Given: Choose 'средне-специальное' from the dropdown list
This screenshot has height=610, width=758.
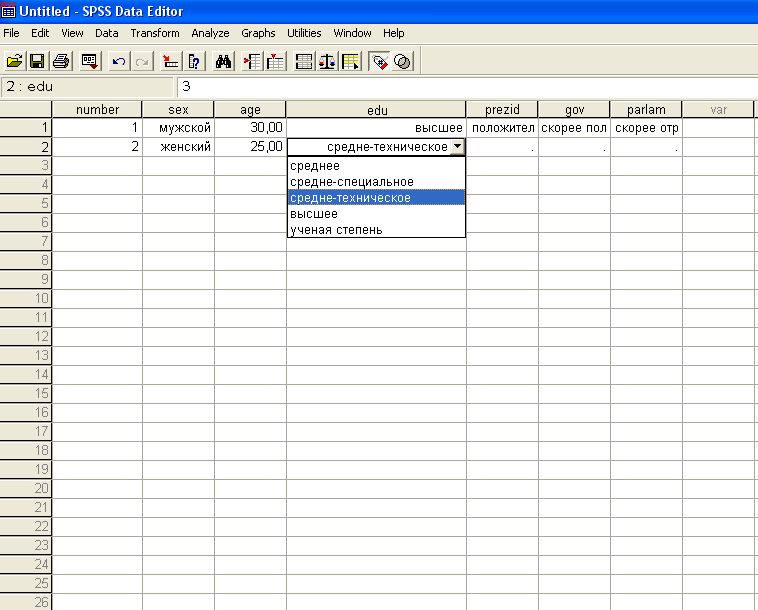Looking at the screenshot, I should [376, 182].
